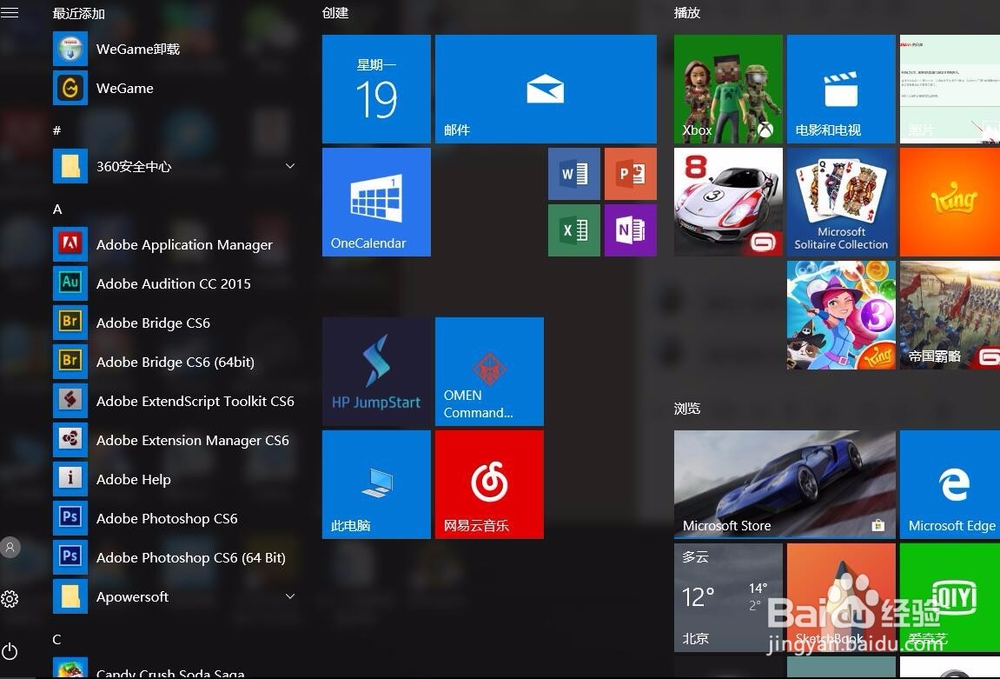Launch WeGame卸载 uninstaller
Screen dimensions: 1000x679
click(x=175, y=49)
